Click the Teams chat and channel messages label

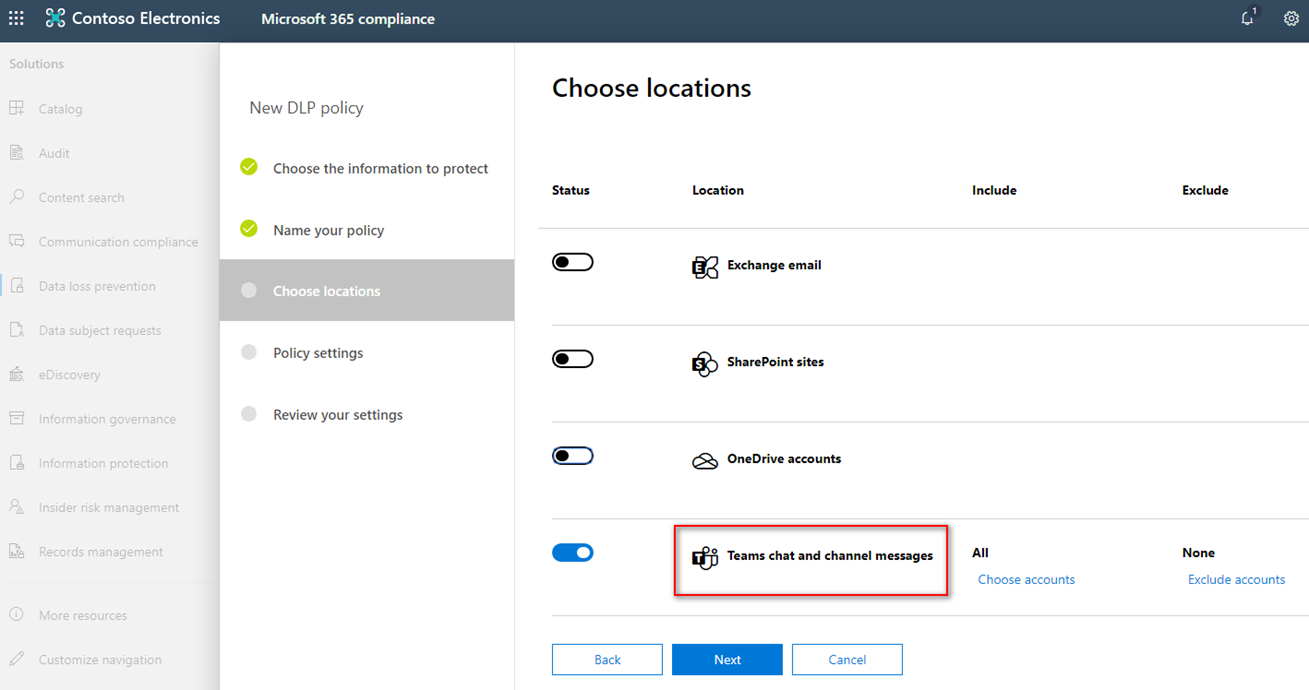click(x=830, y=555)
